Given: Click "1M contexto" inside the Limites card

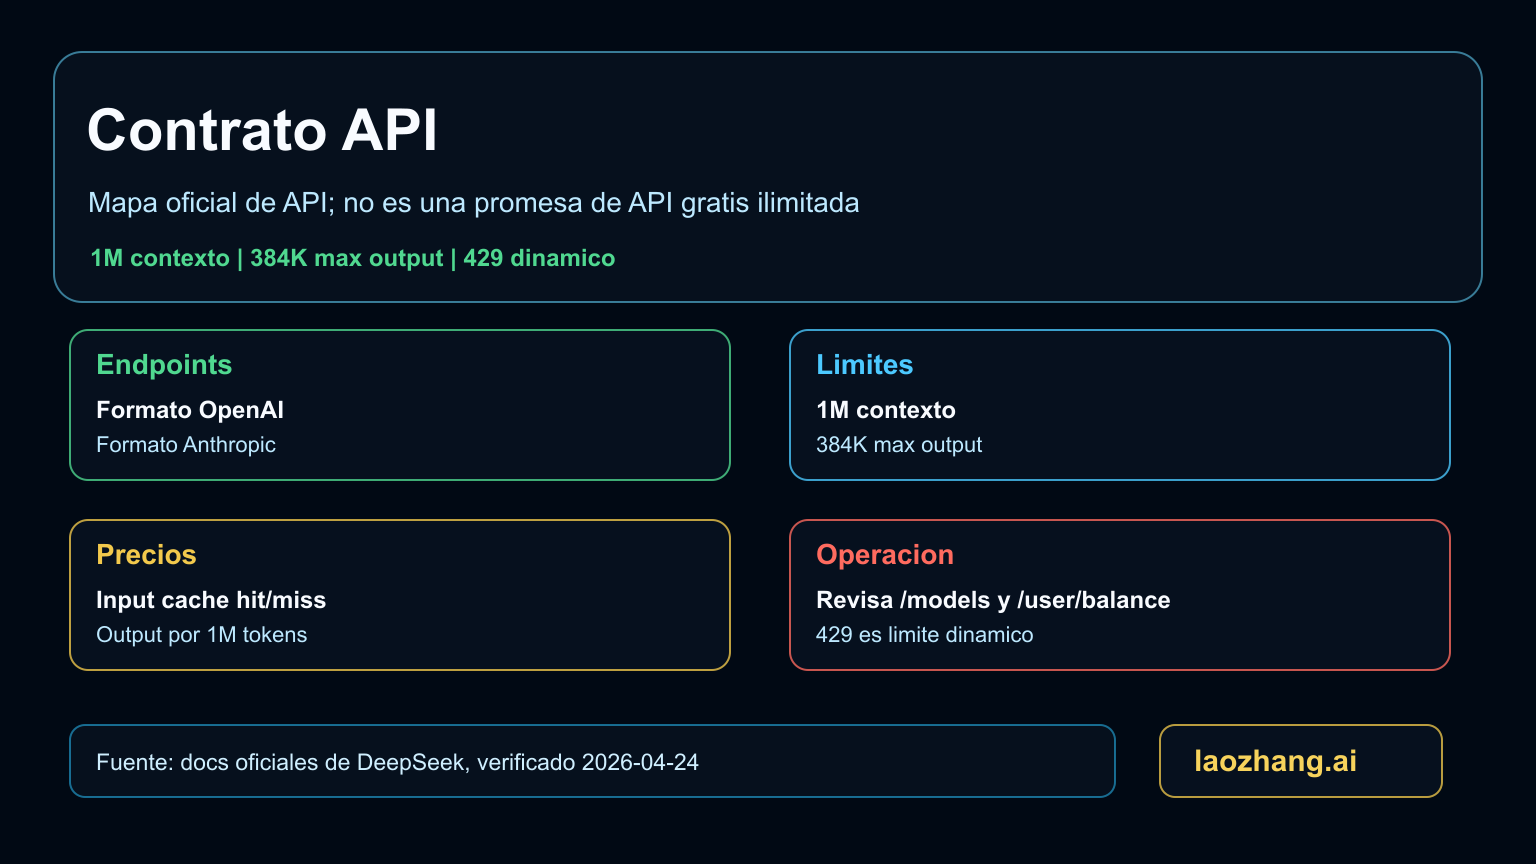Looking at the screenshot, I should coord(886,410).
